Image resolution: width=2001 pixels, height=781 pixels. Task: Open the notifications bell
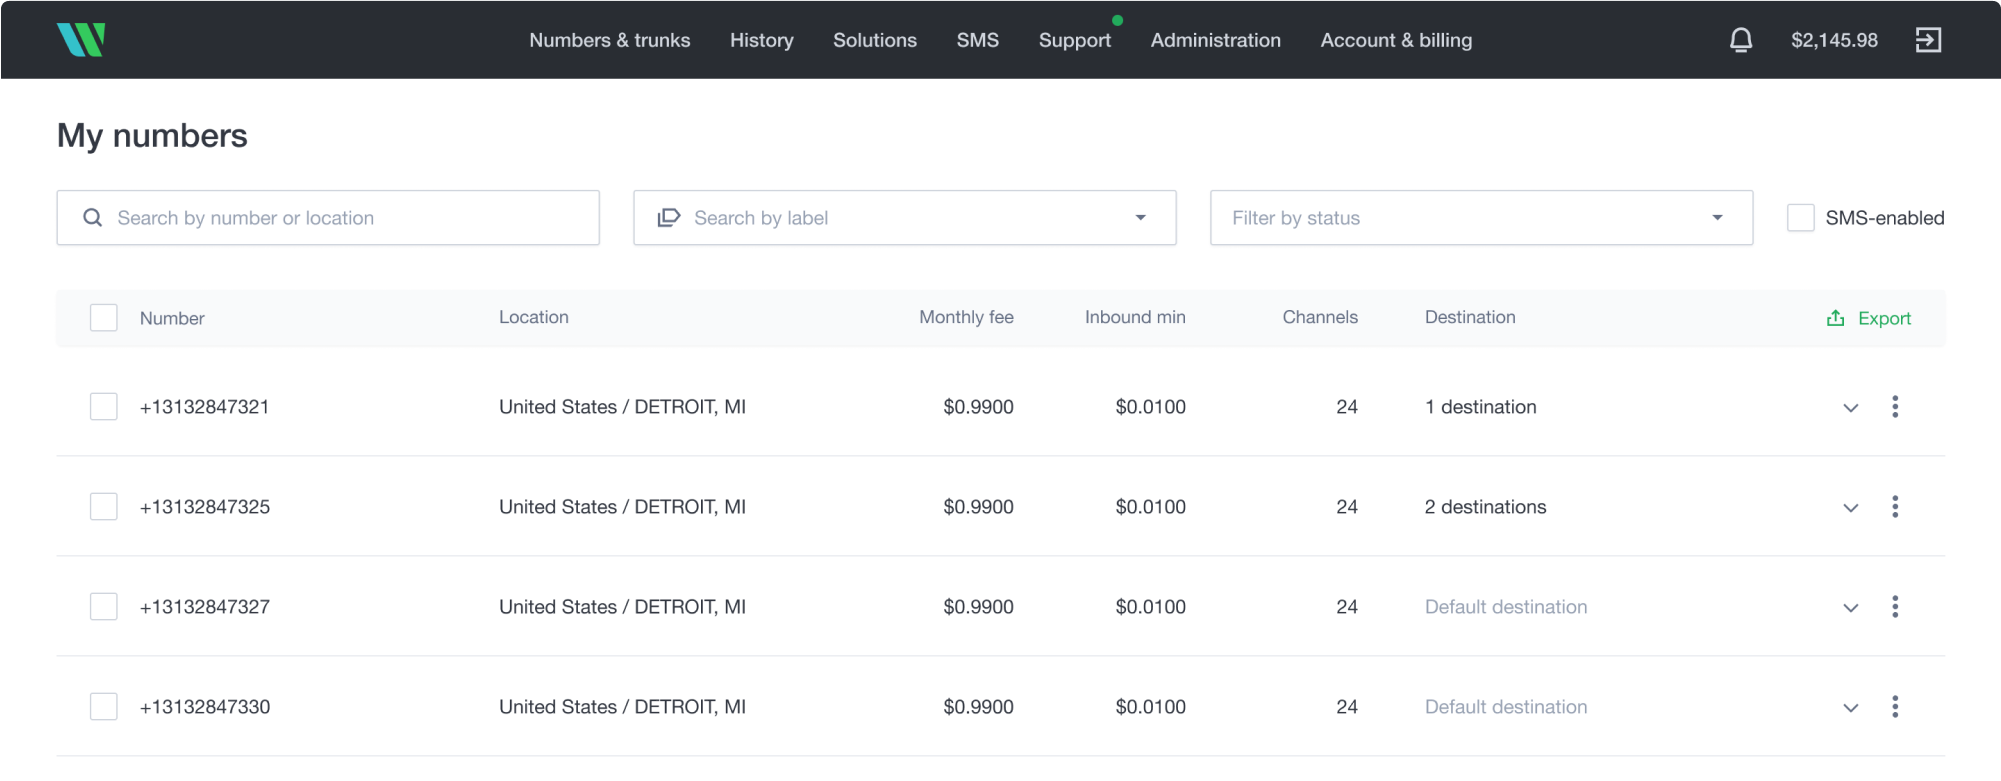point(1741,40)
